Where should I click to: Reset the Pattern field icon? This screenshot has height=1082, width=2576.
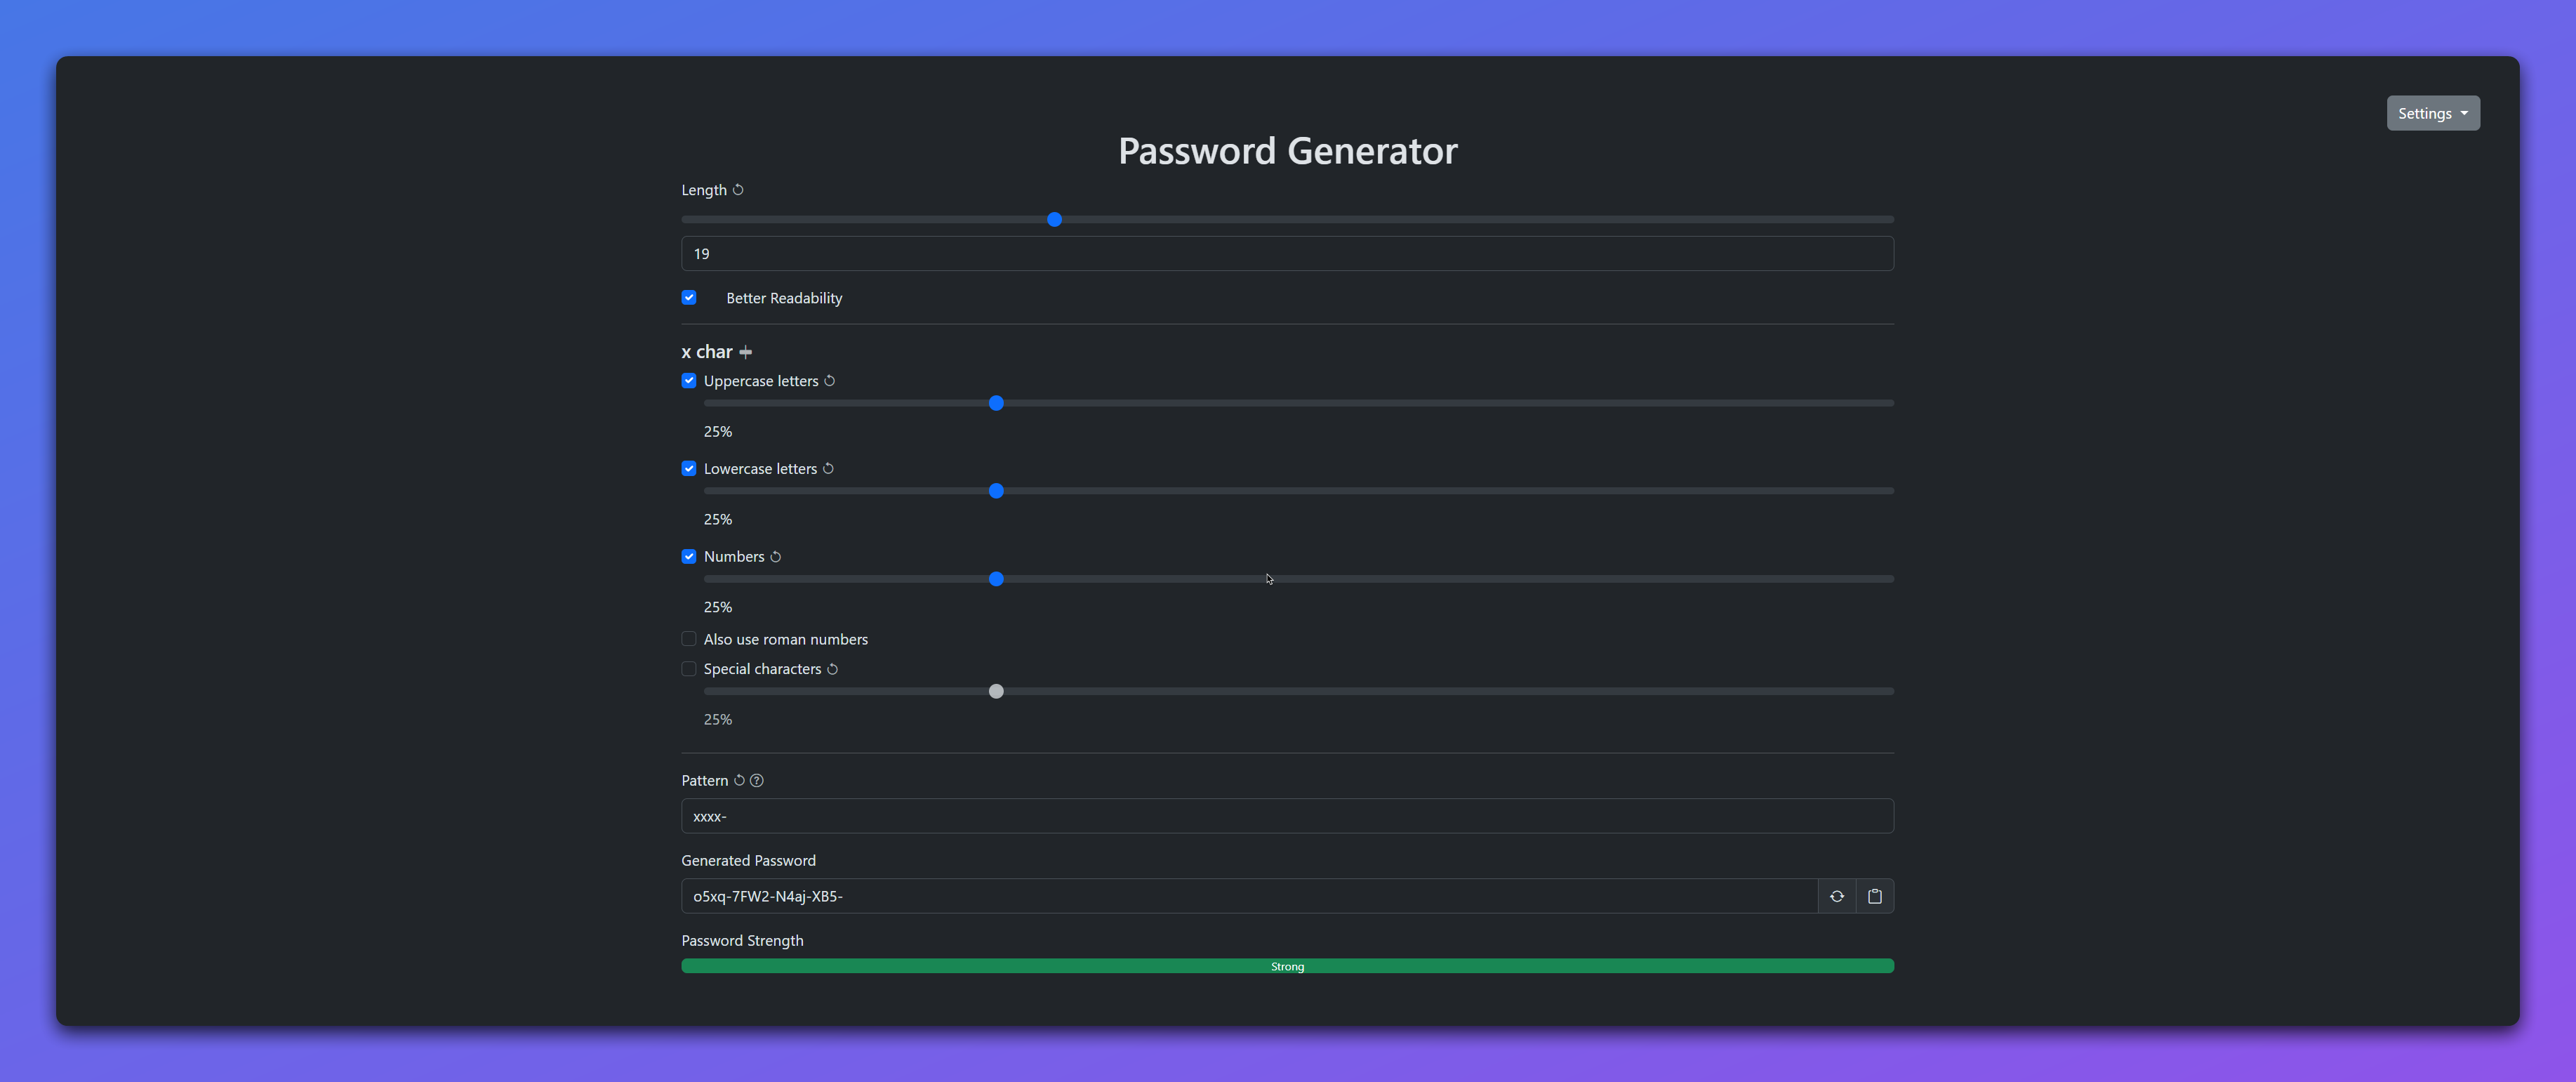[x=739, y=781]
